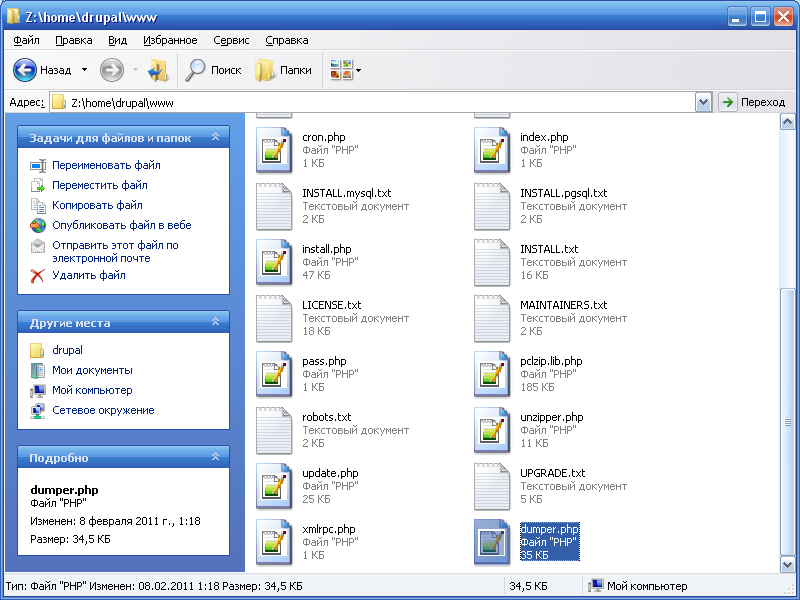Image resolution: width=800 pixels, height=600 pixels.
Task: Select the INSTALL.mysql.txt document icon
Action: tap(274, 206)
